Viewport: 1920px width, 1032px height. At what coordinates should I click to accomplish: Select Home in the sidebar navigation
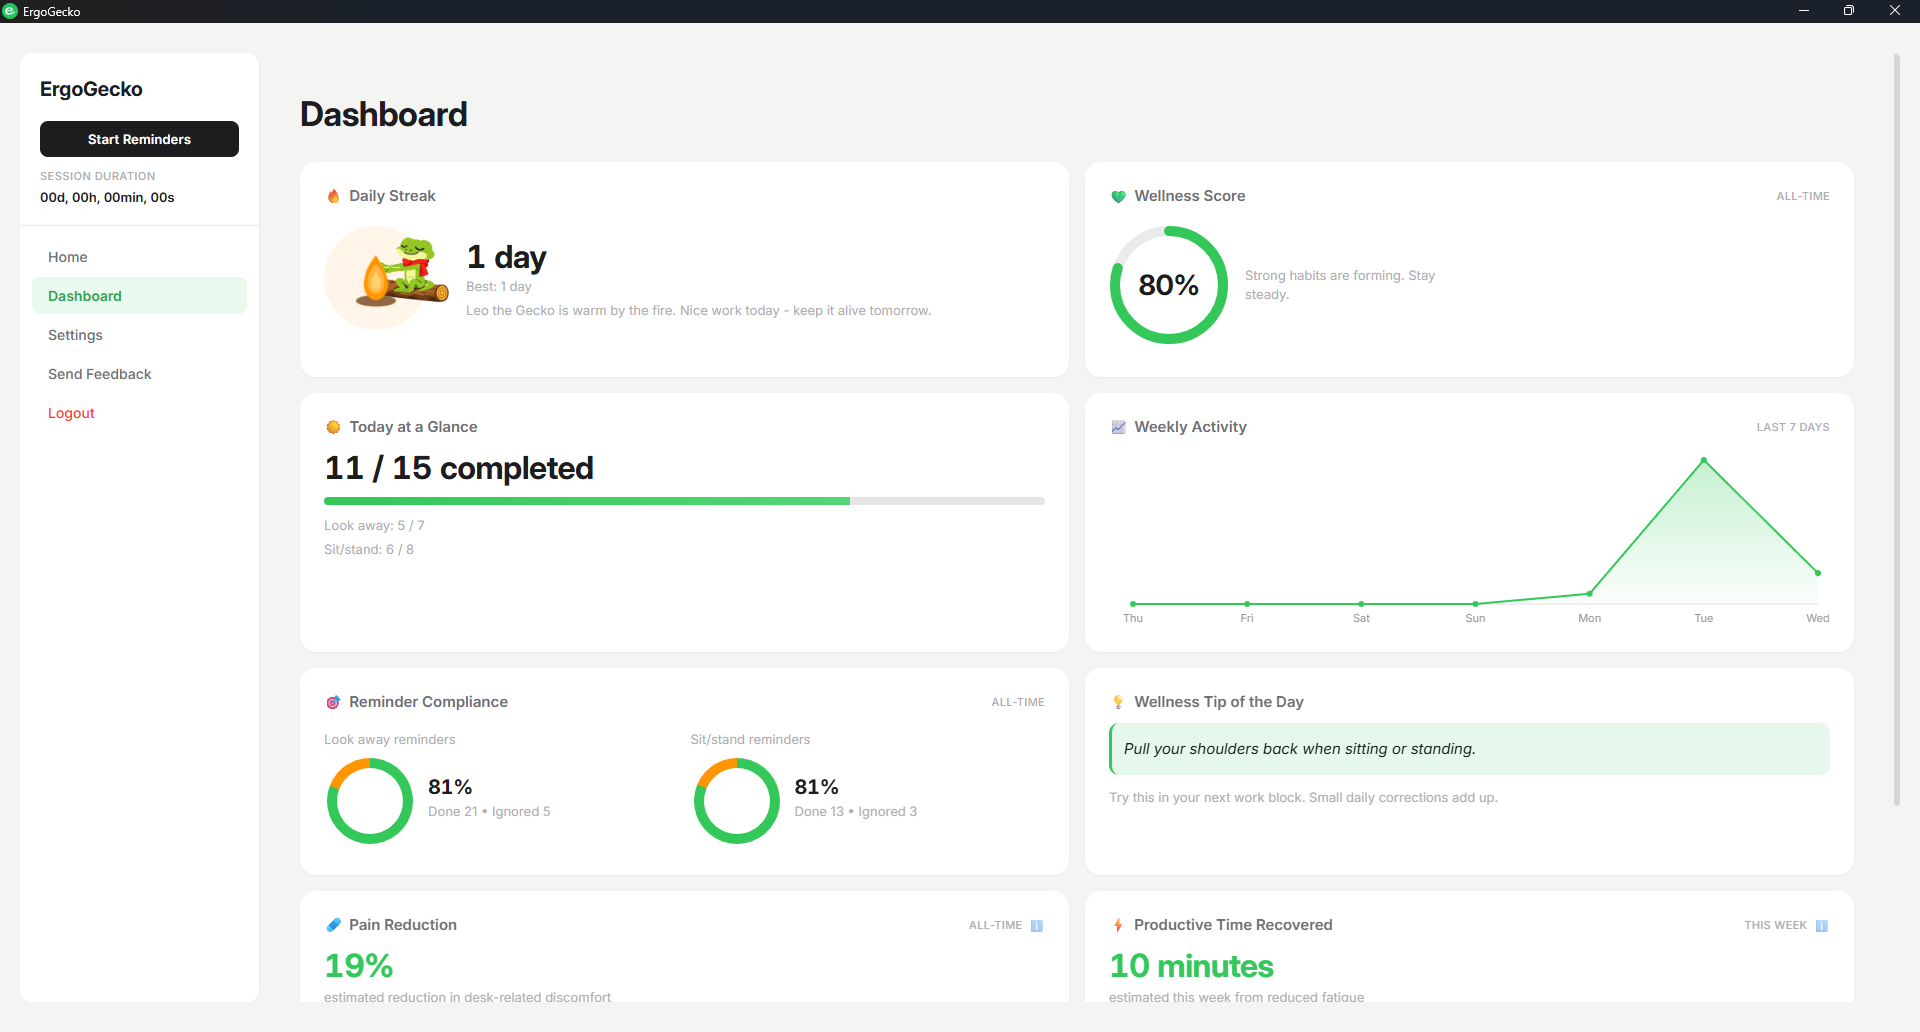pyautogui.click(x=67, y=257)
